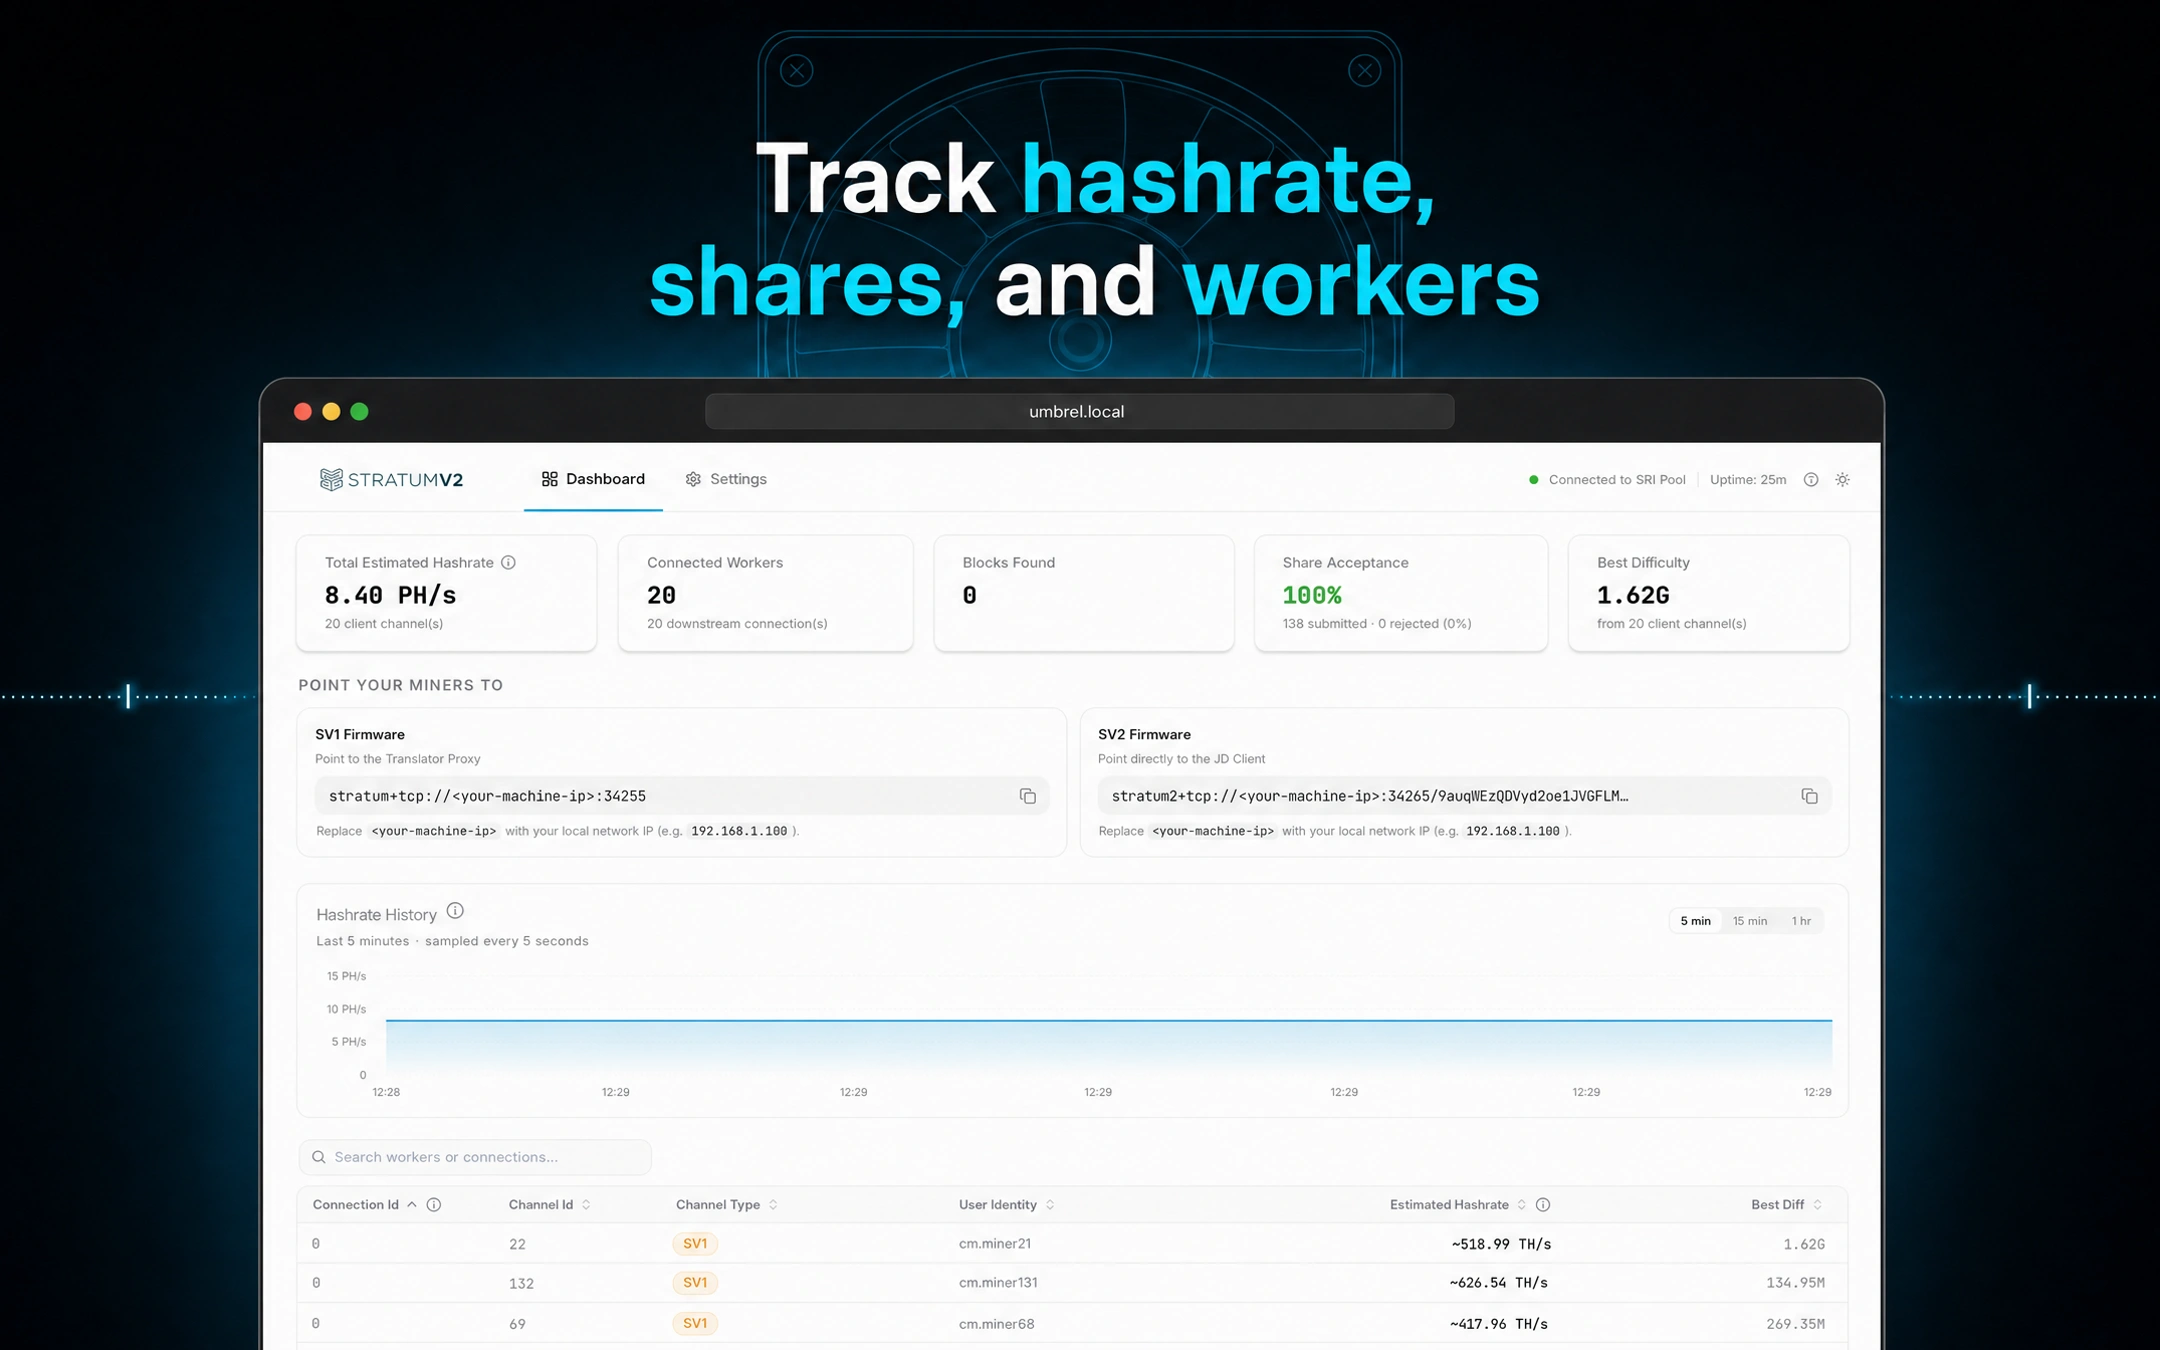Click the hashrate history chart line
2160x1350 pixels.
coord(1109,1021)
